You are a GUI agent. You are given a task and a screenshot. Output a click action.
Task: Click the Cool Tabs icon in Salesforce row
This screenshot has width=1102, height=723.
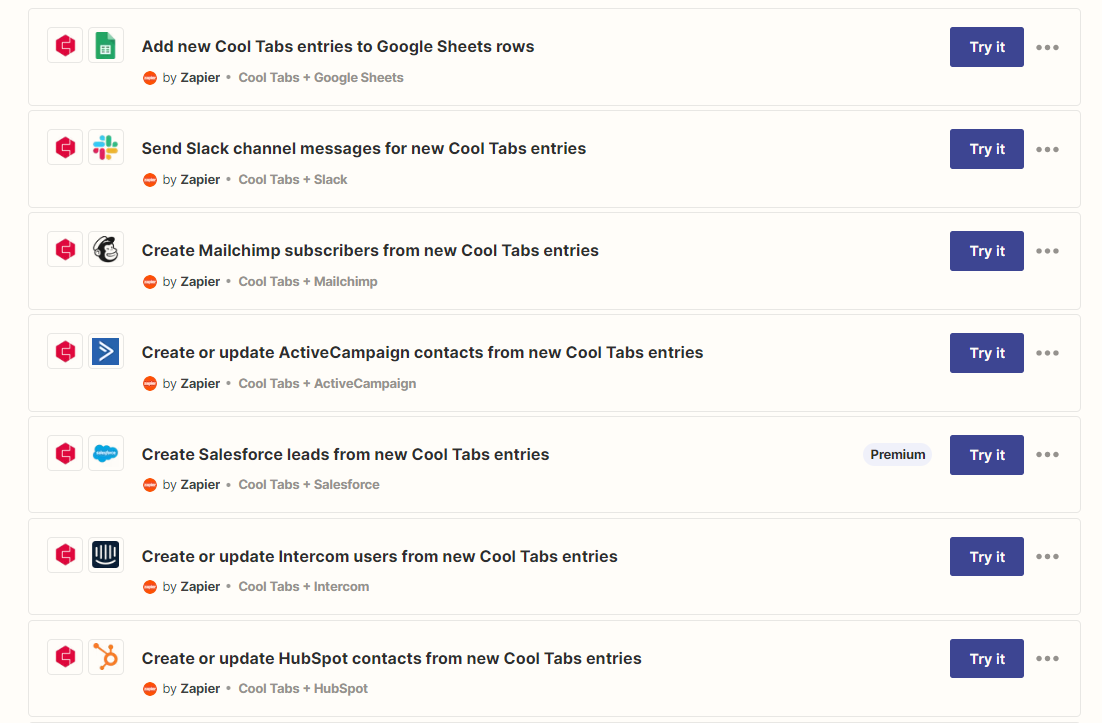click(x=65, y=453)
